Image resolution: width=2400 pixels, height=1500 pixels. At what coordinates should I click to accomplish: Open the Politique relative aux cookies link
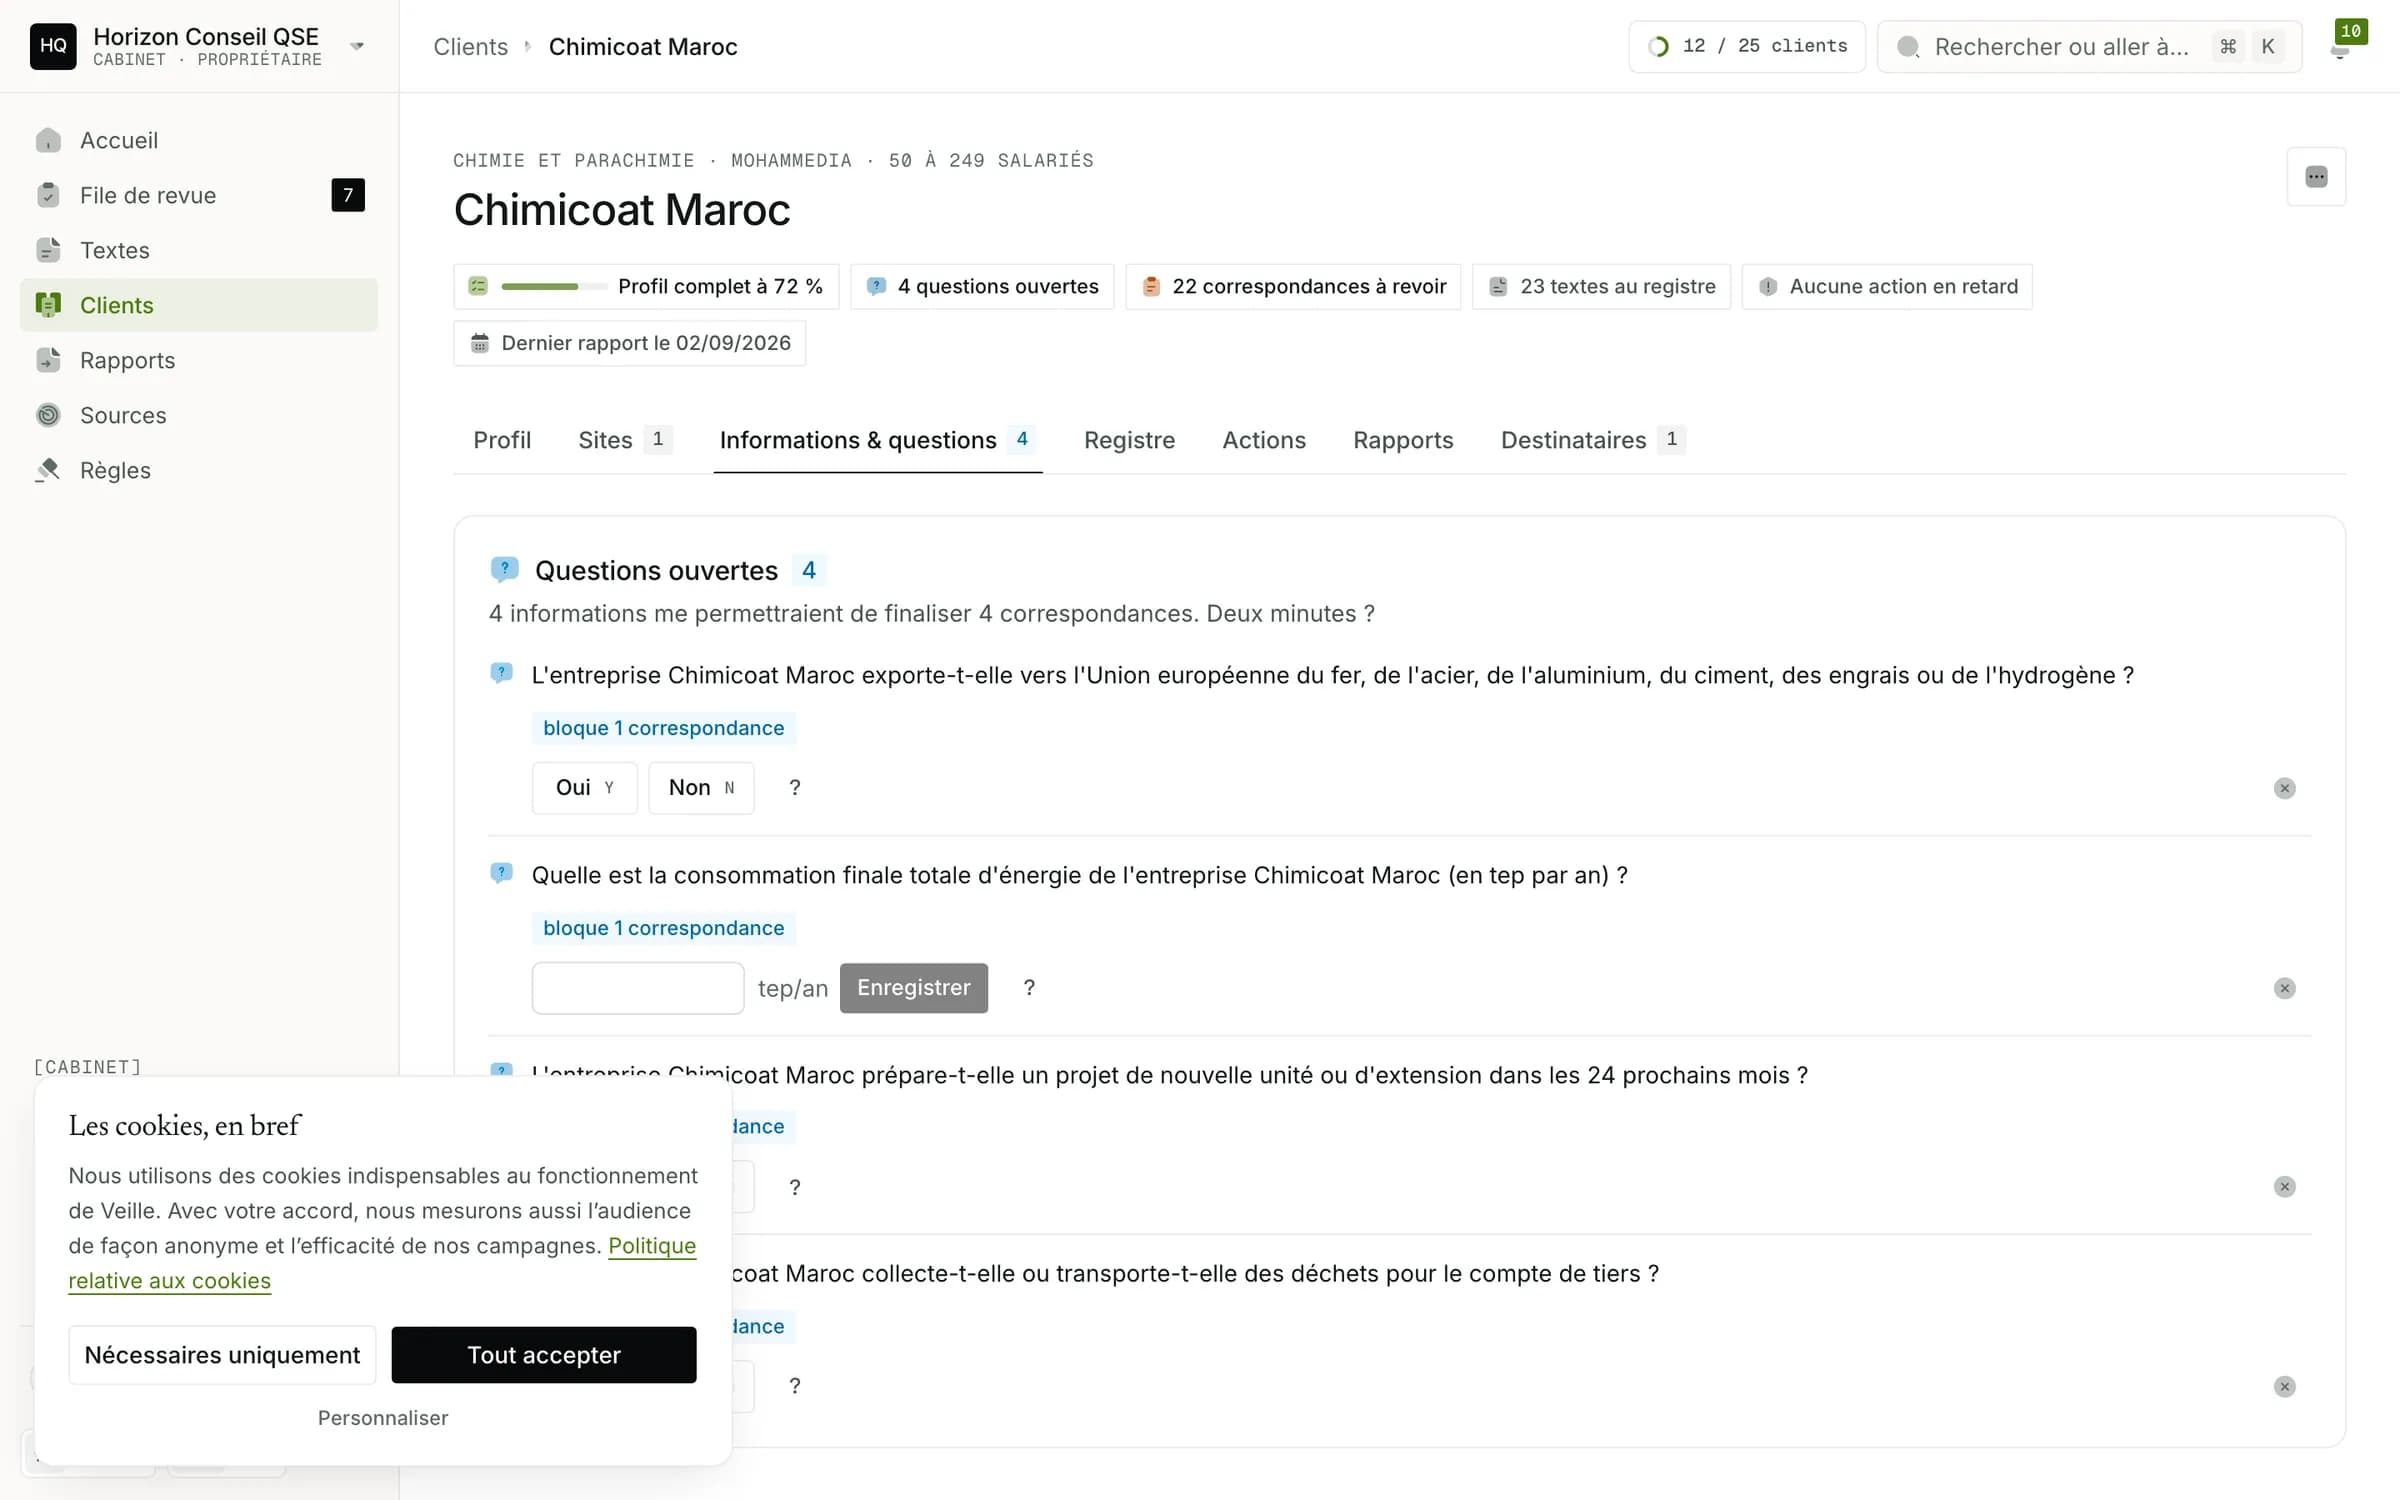[652, 1246]
